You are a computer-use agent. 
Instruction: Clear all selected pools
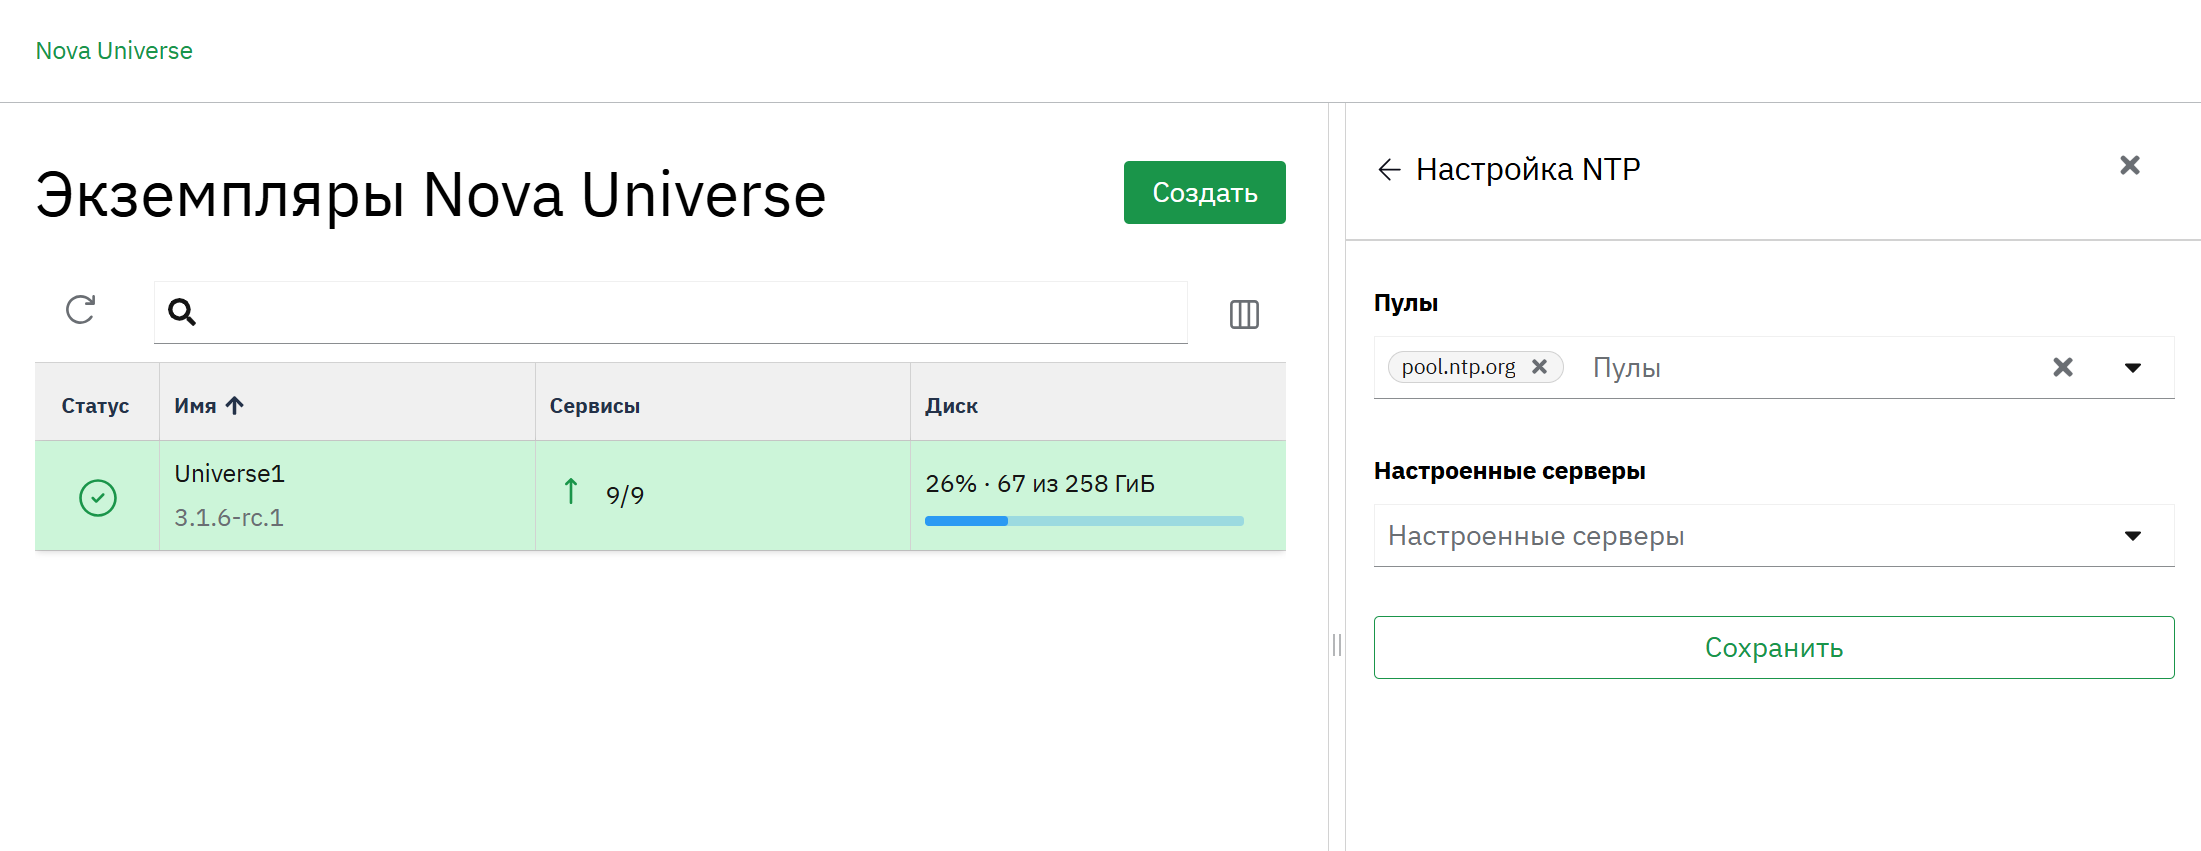[2063, 367]
